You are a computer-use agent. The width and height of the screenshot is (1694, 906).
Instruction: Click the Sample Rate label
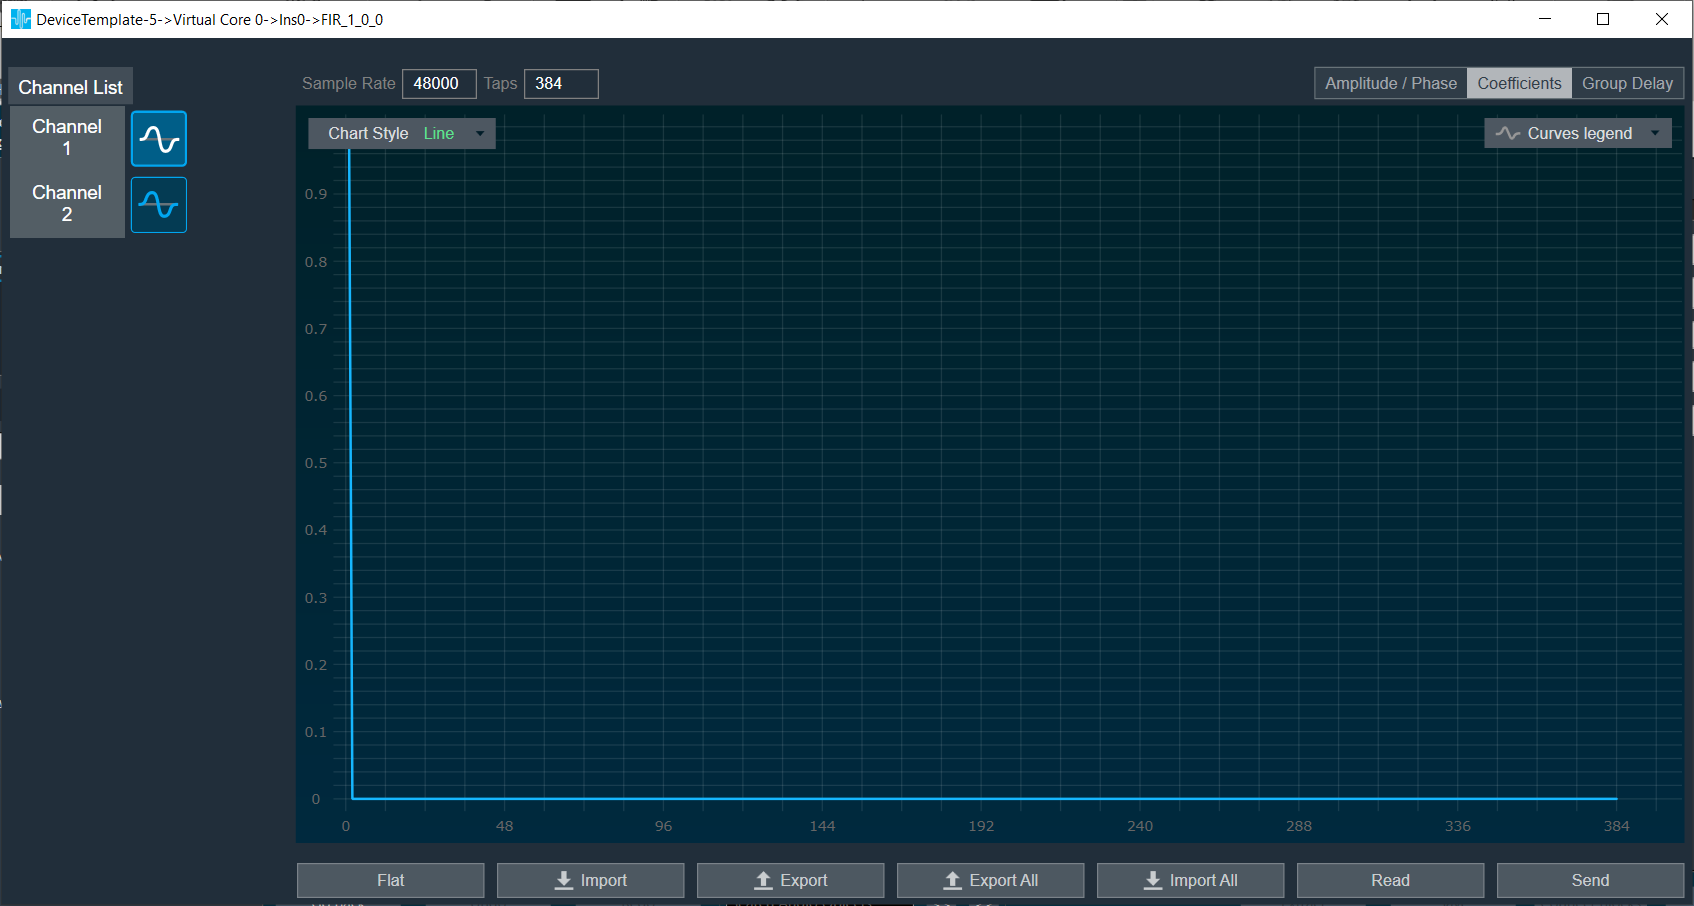pos(349,84)
